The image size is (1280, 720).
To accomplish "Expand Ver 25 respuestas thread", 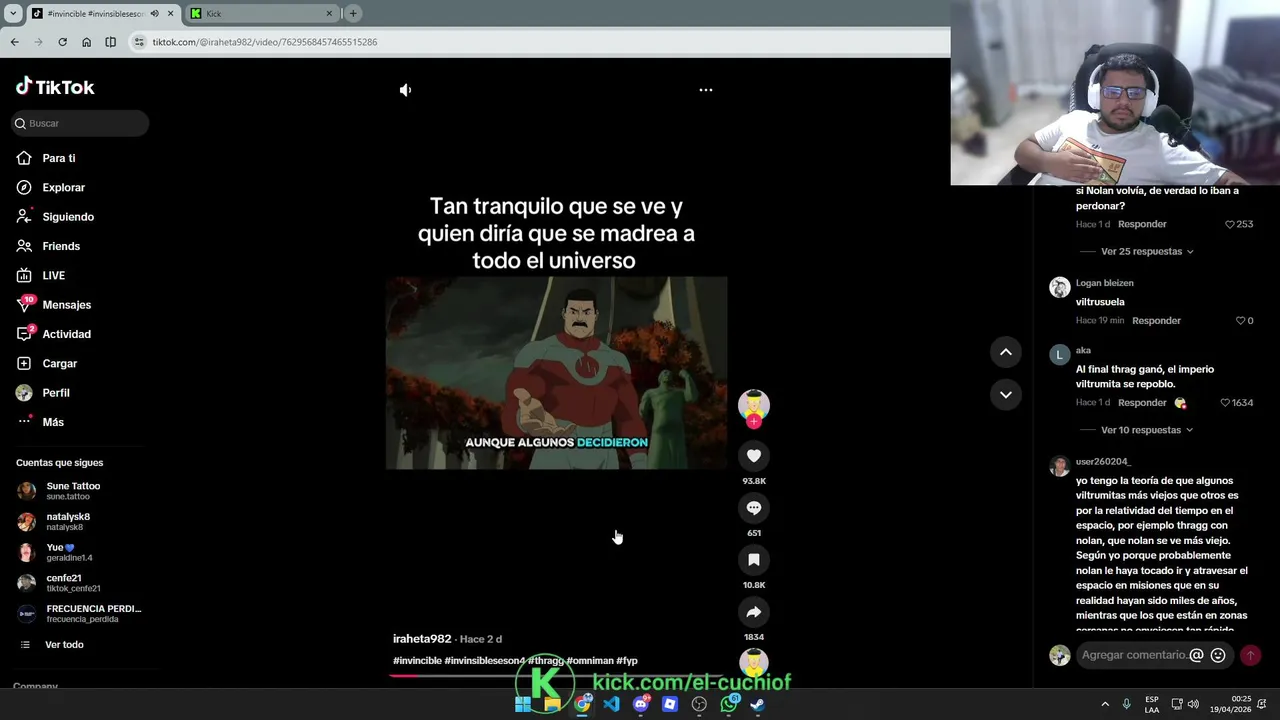I will [1147, 251].
